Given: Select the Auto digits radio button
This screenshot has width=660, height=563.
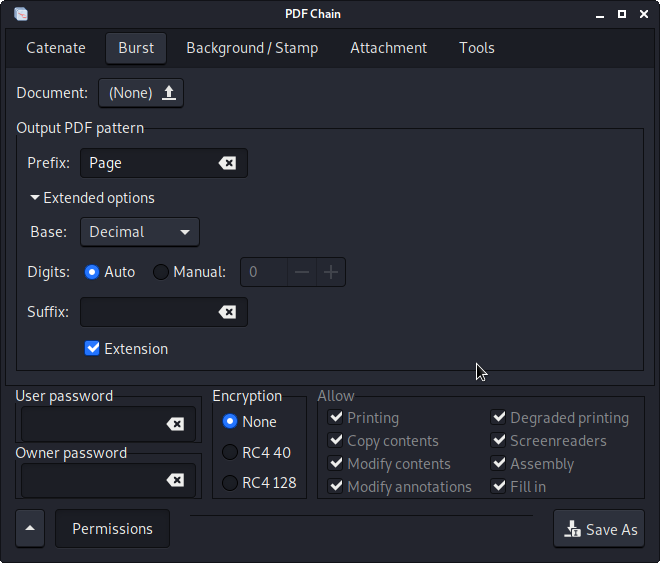Looking at the screenshot, I should pos(92,272).
